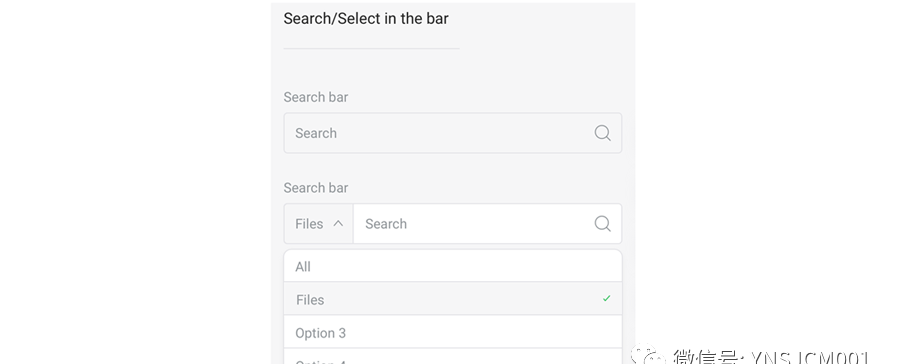
Task: Choose the checked Files option in the list
Action: 453,299
